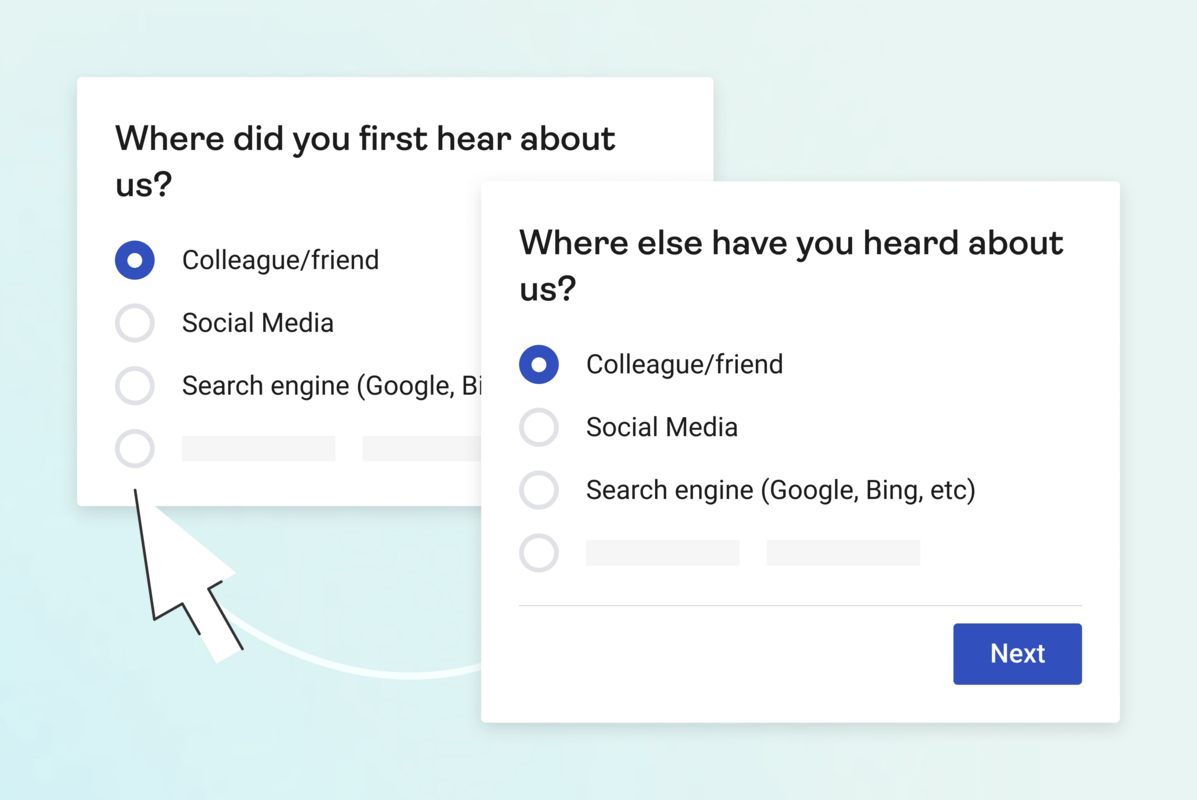Choose Search engine in the first question
Viewport: 1197px width, 800px height.
[135, 386]
